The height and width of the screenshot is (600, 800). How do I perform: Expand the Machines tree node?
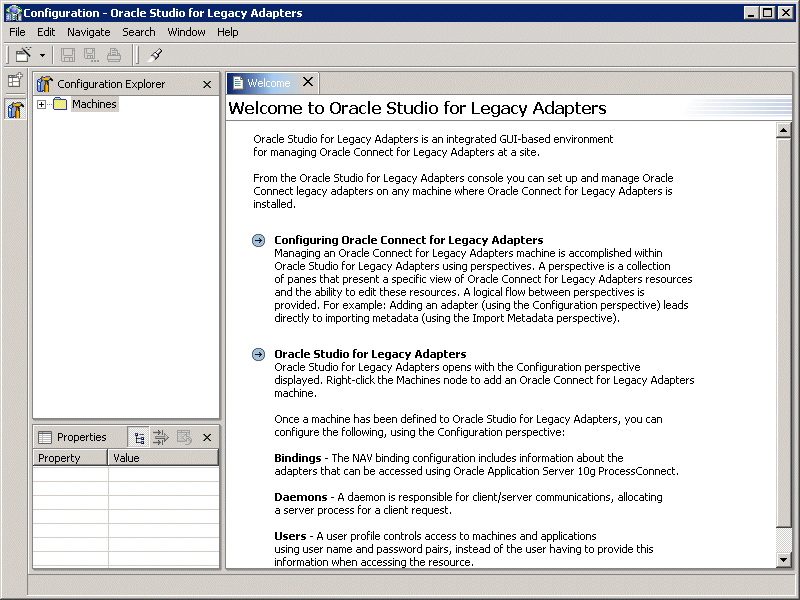41,105
